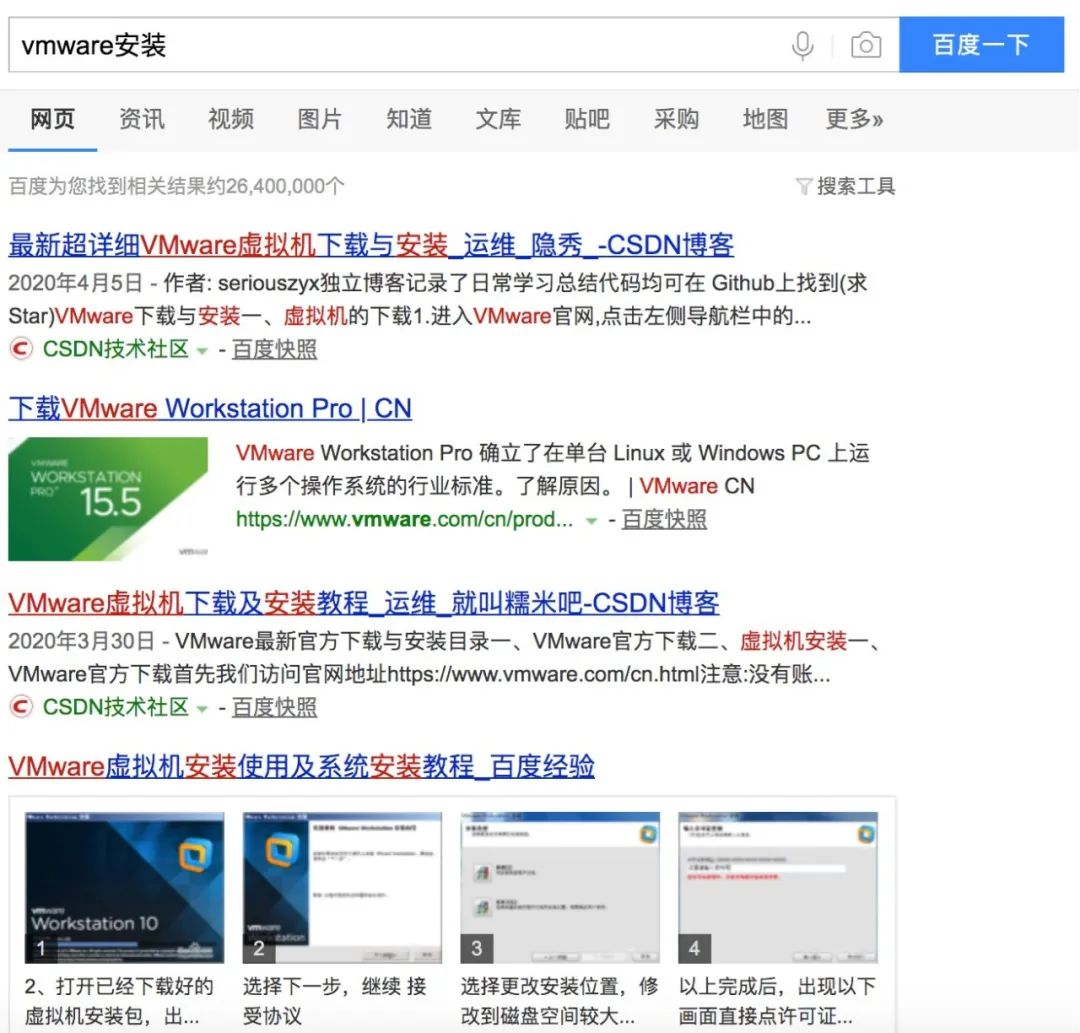The width and height of the screenshot is (1080, 1033).
Task: Click step 3 install location thumbnail
Action: 560,888
